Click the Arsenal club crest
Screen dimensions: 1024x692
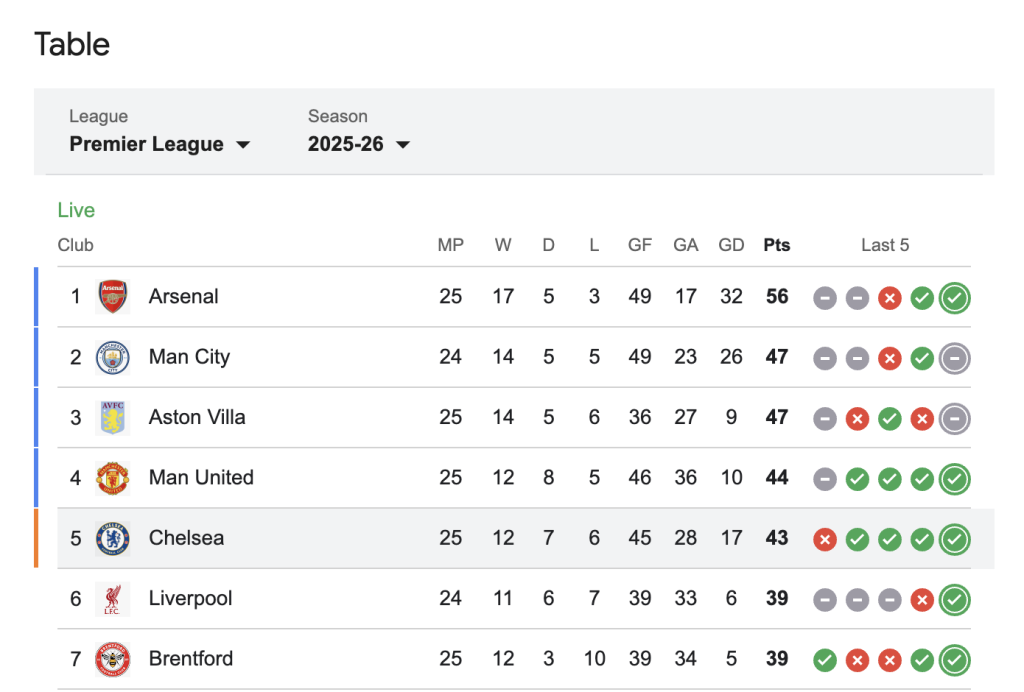113,297
